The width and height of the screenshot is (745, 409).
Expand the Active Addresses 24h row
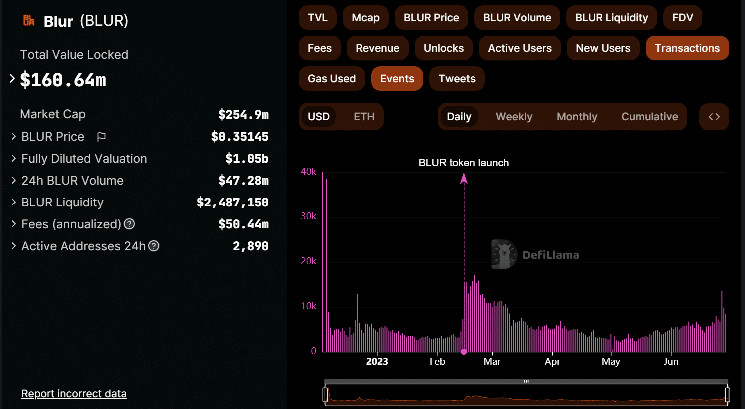pos(14,246)
